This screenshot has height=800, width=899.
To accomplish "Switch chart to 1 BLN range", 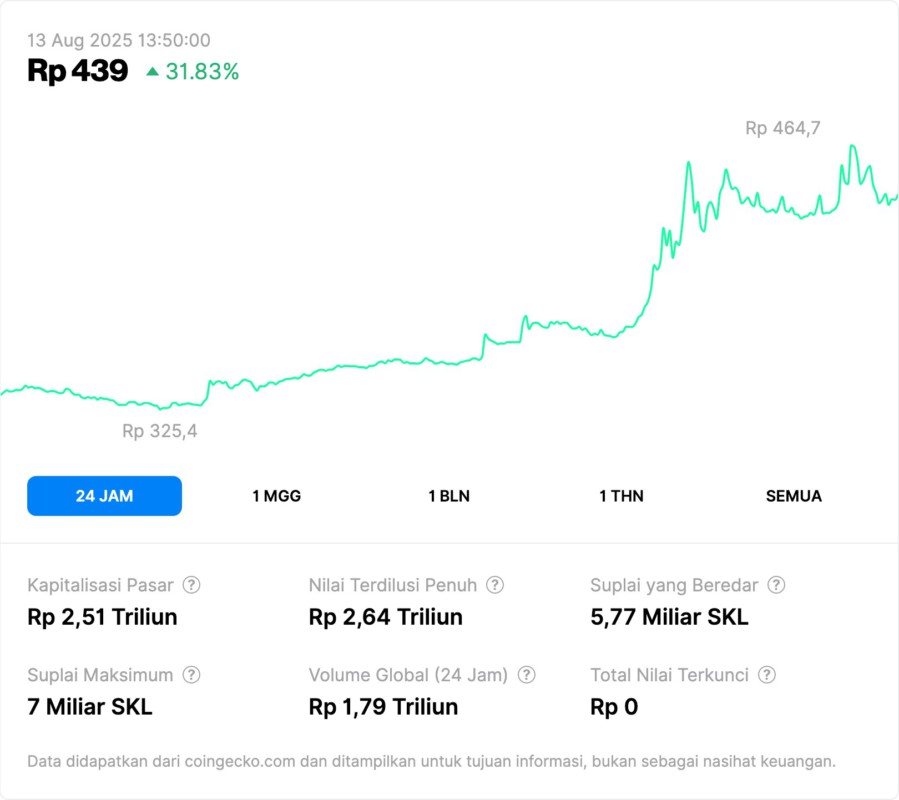I will (449, 496).
